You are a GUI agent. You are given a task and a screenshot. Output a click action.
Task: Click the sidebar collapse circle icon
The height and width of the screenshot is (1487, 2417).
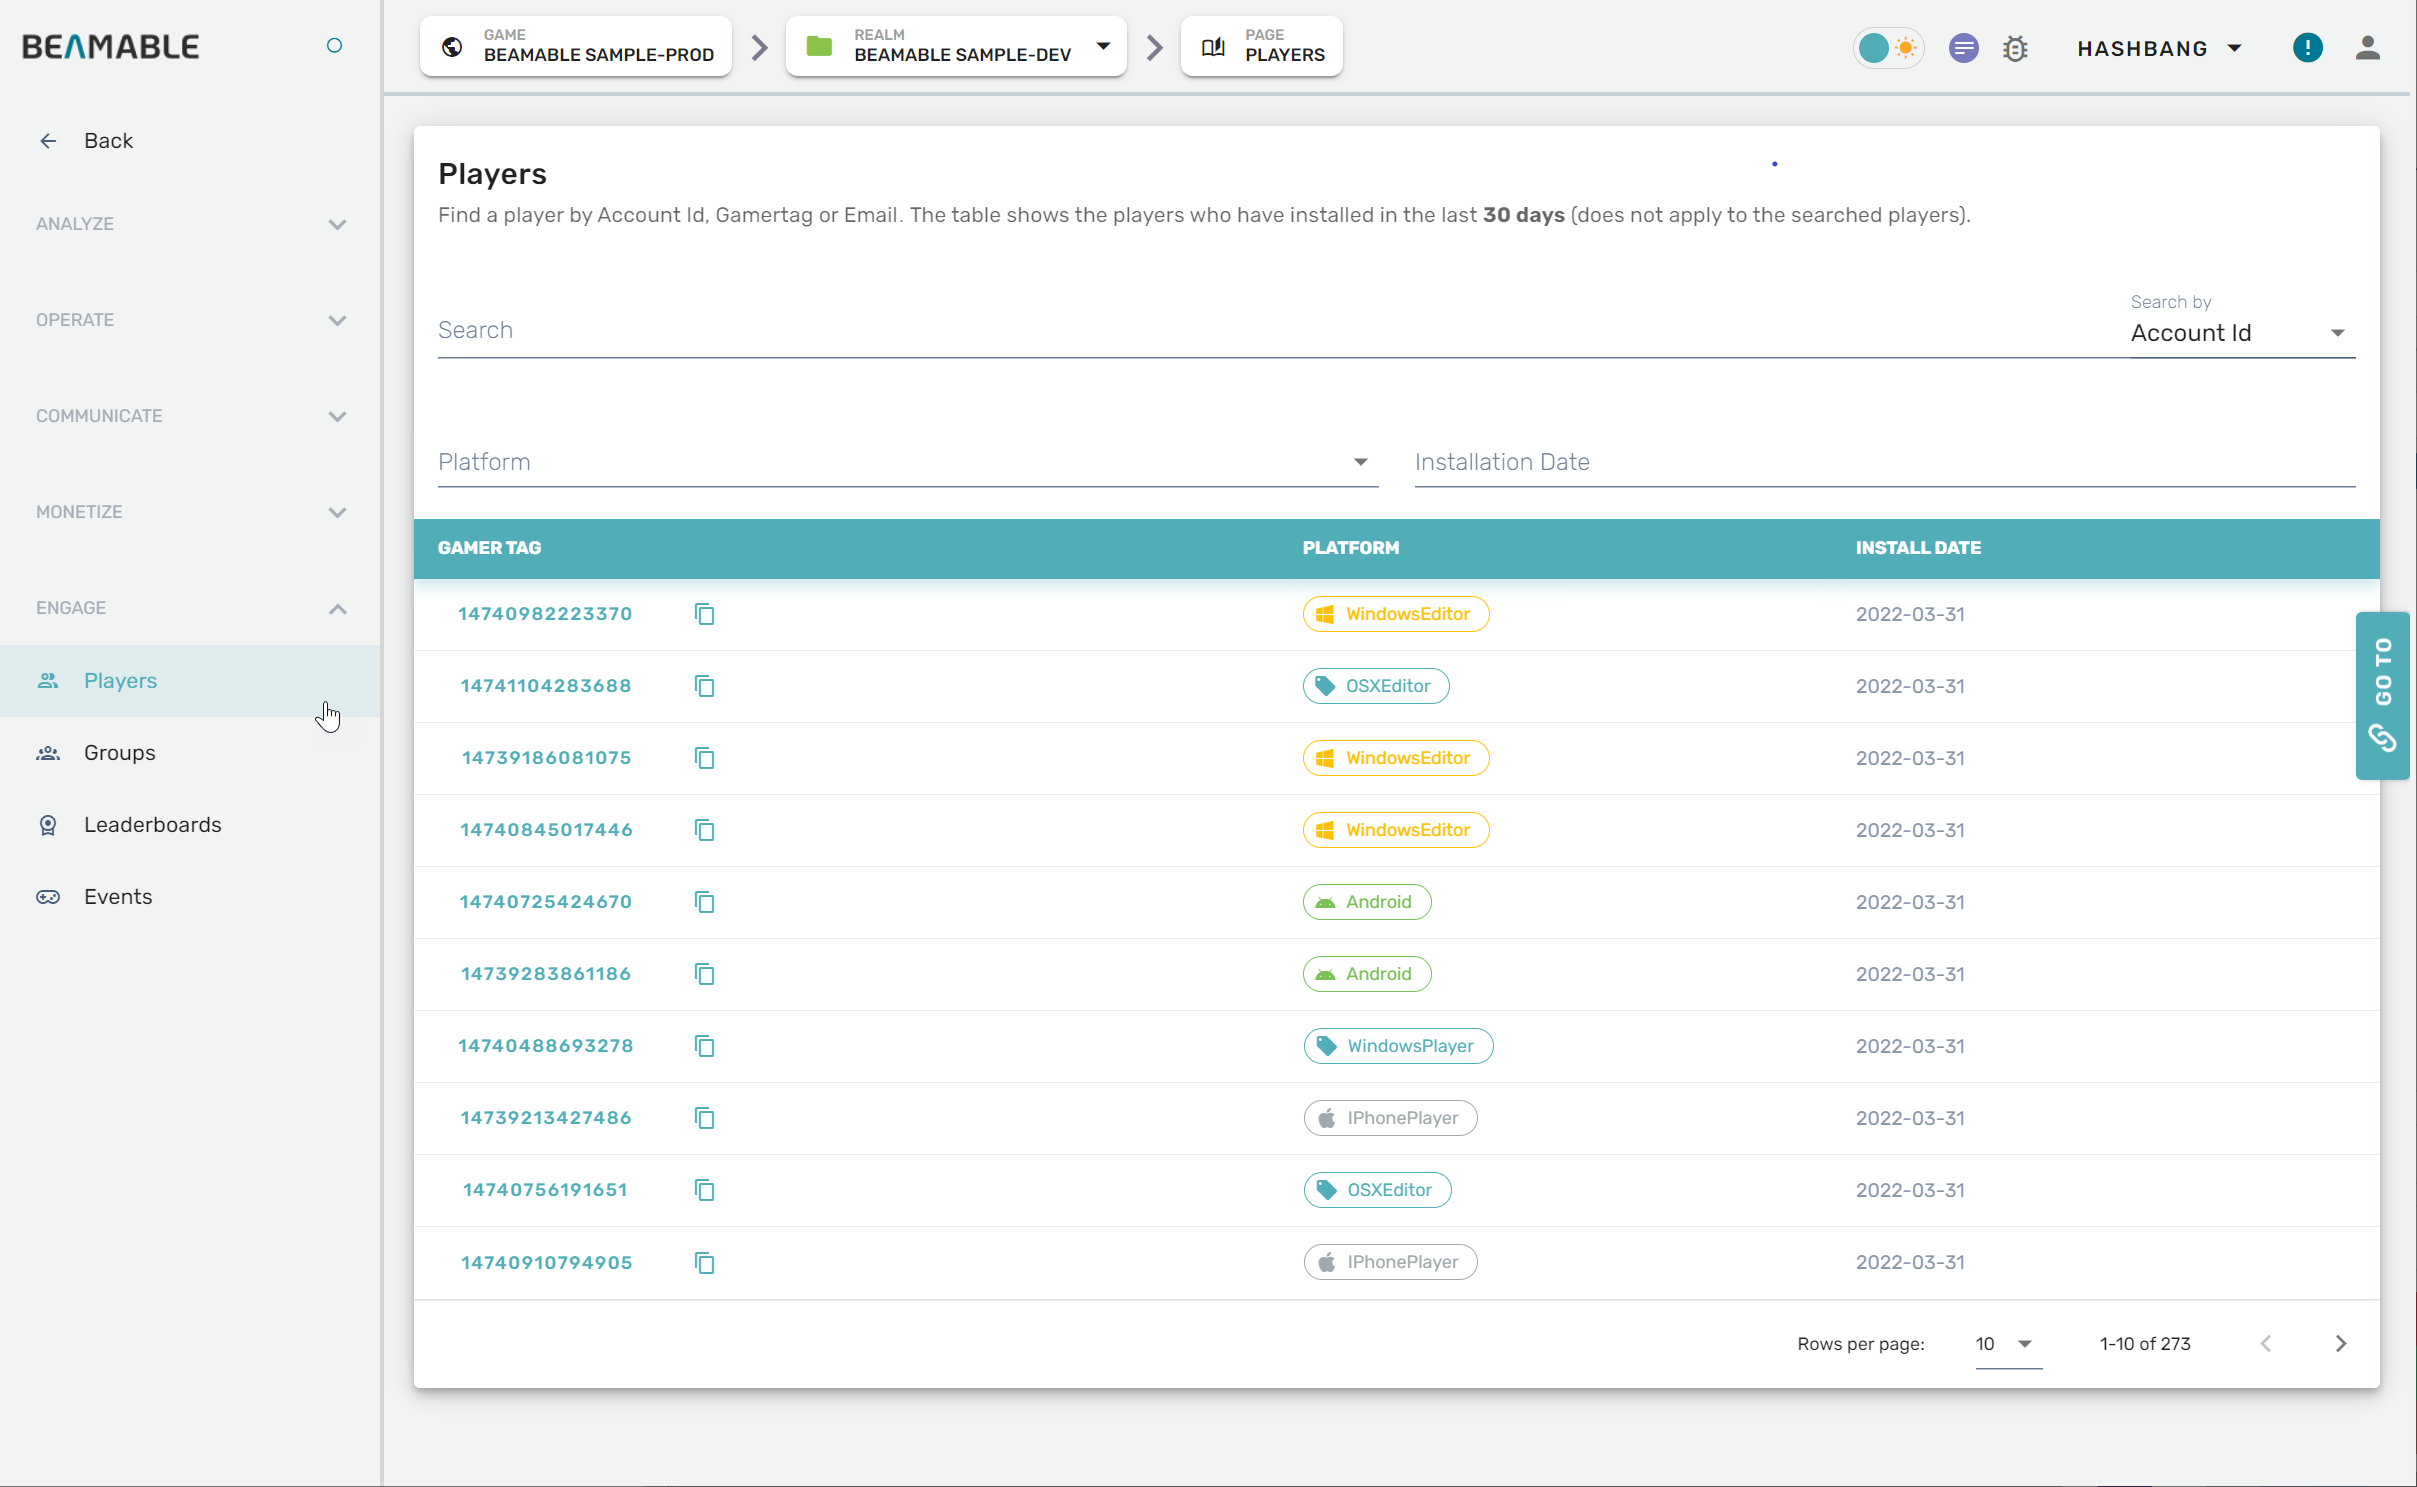pos(334,46)
